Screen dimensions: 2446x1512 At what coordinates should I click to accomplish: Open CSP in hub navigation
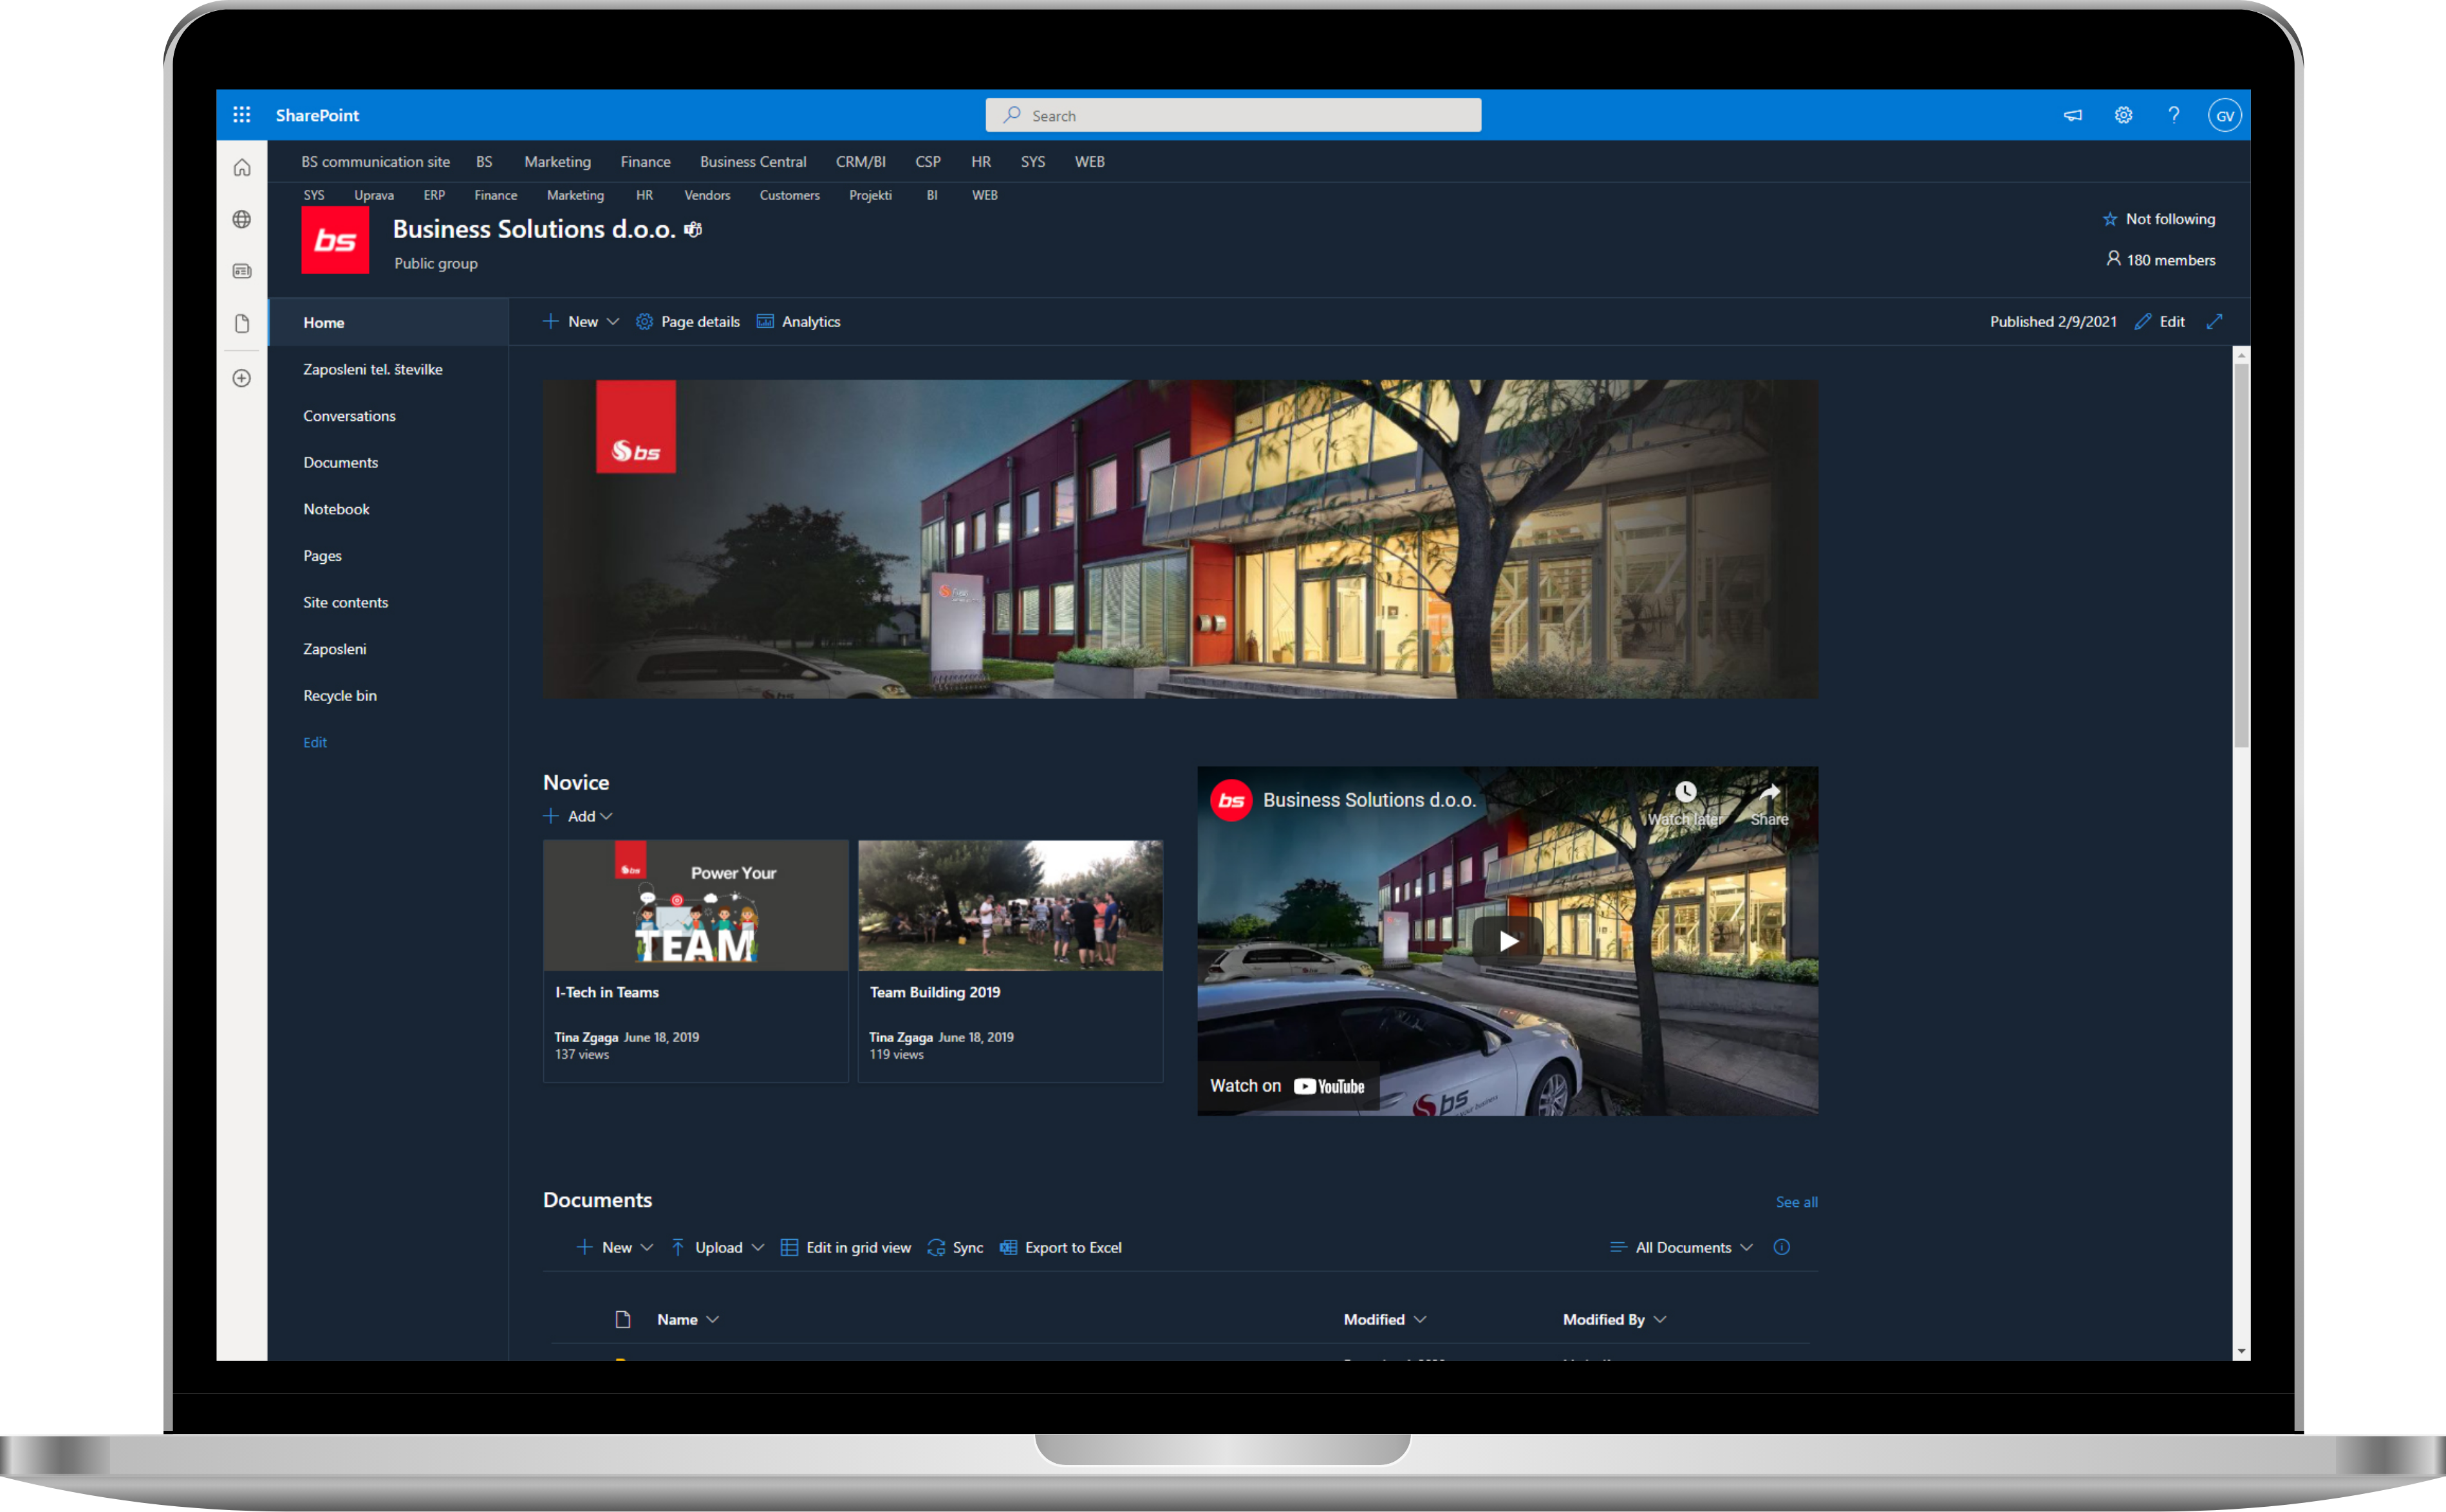[x=927, y=161]
